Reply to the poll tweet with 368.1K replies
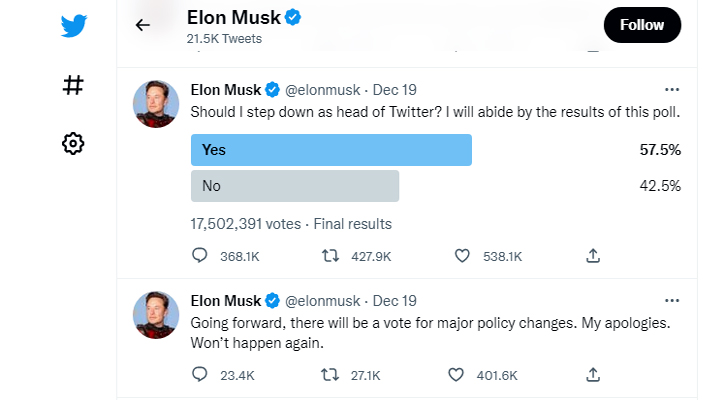Screen dimensions: 725x400 coord(200,255)
